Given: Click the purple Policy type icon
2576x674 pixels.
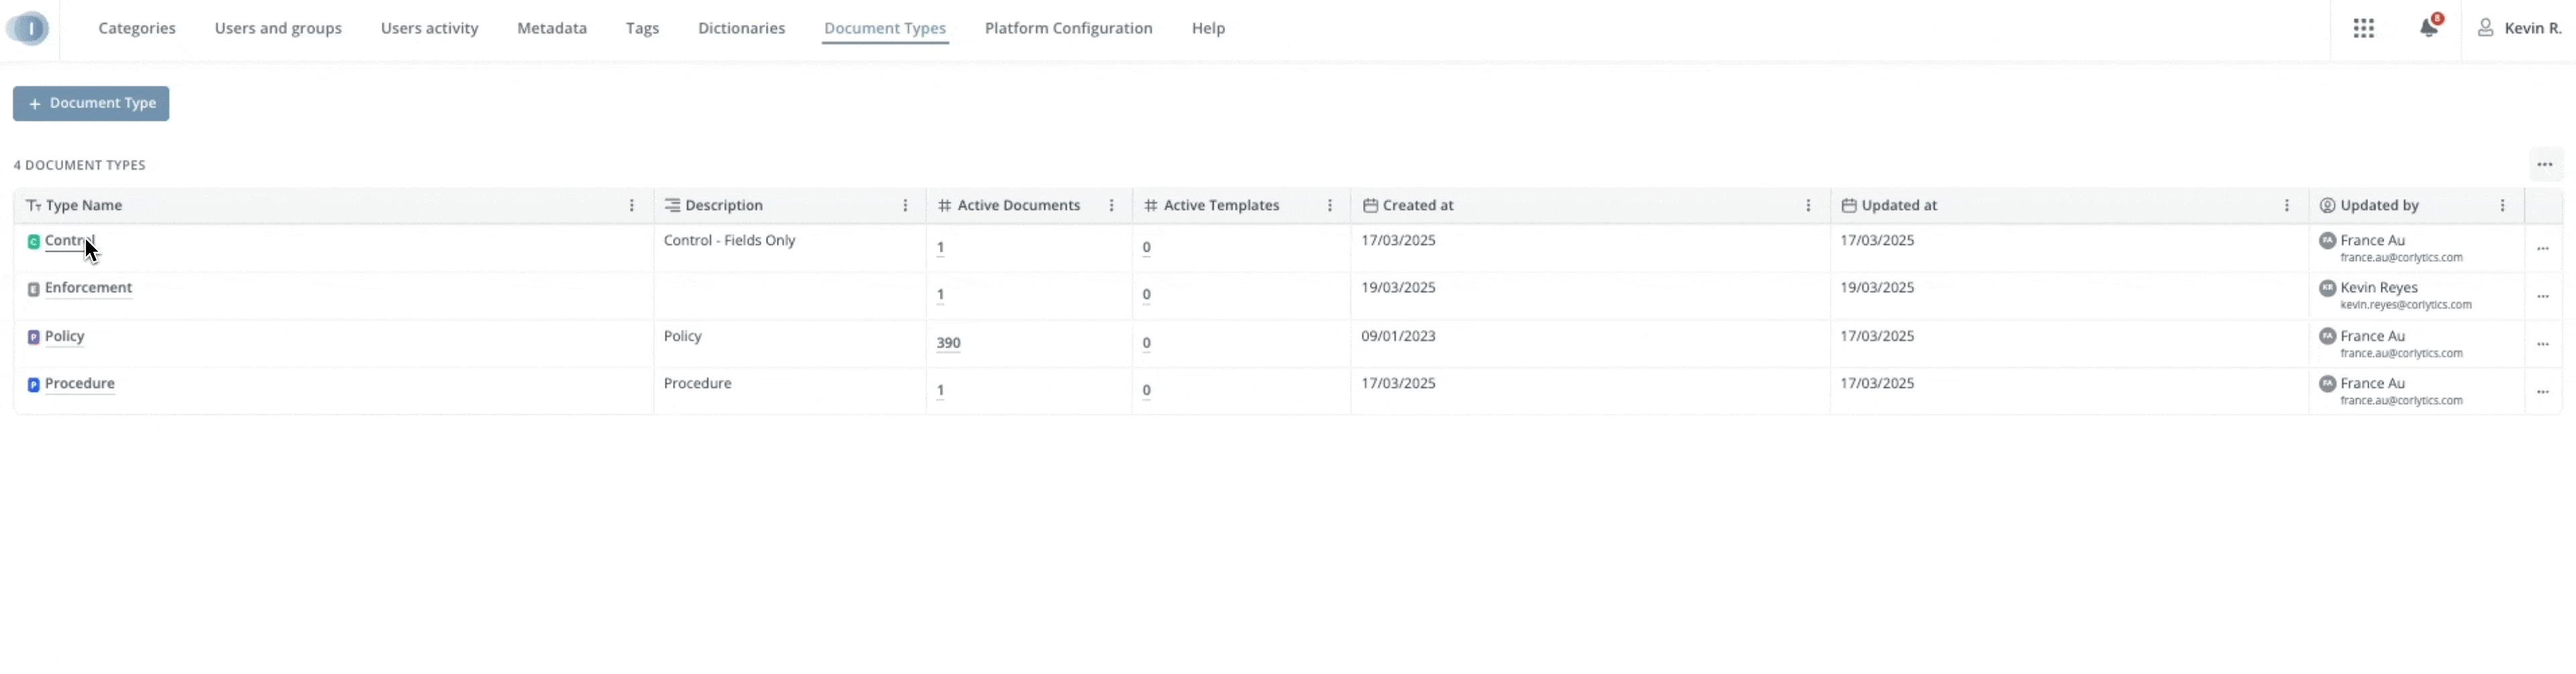Looking at the screenshot, I should tap(33, 337).
